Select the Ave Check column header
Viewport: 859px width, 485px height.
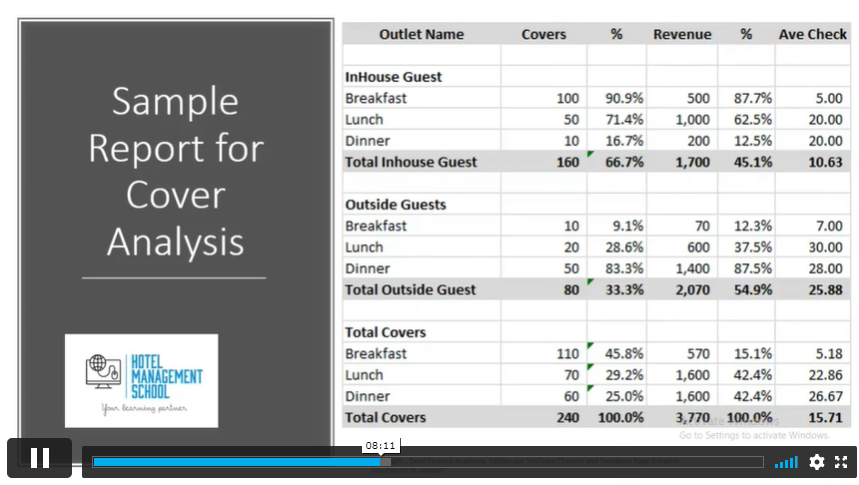(812, 34)
